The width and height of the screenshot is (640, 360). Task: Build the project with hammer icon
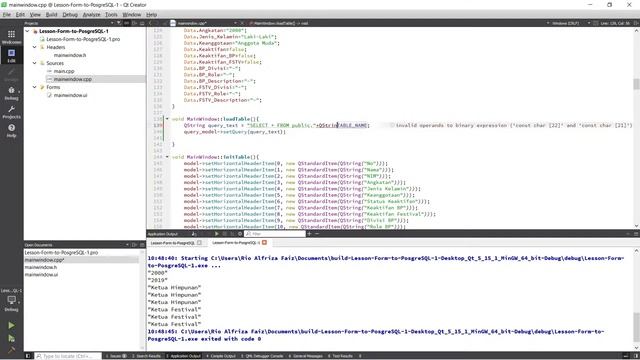pyautogui.click(x=11, y=349)
